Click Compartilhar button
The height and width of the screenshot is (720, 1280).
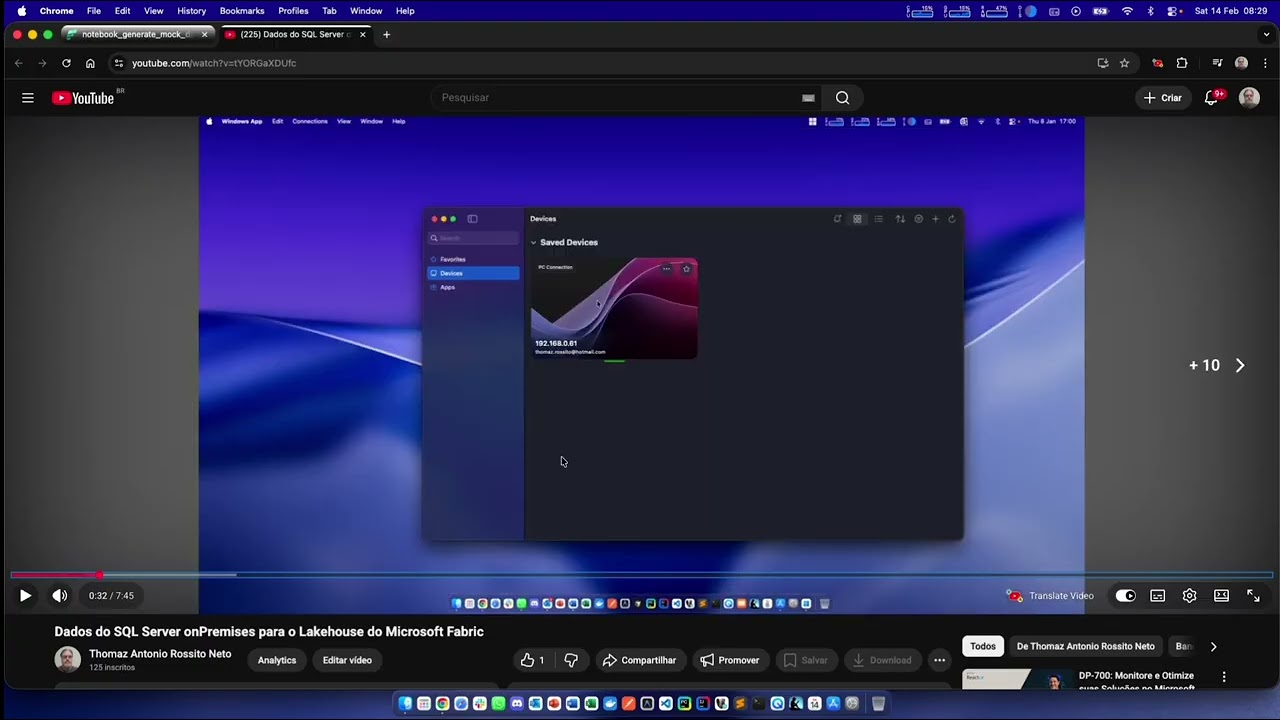(639, 660)
